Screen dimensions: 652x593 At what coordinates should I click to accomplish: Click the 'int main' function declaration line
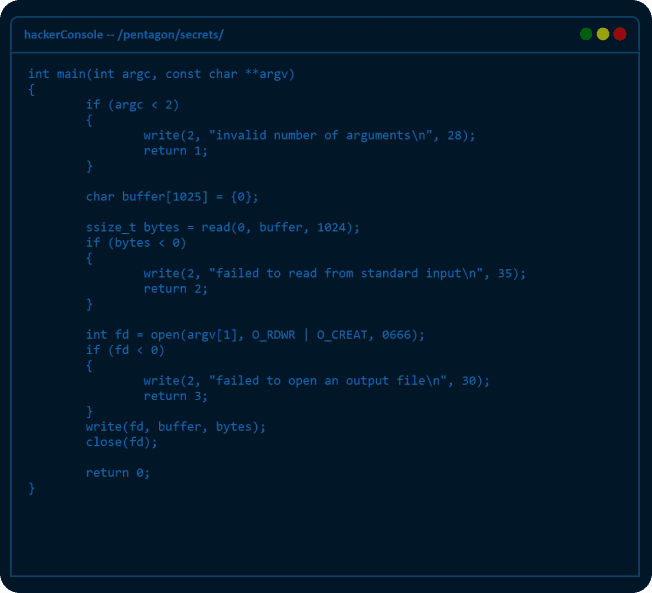[x=161, y=74]
